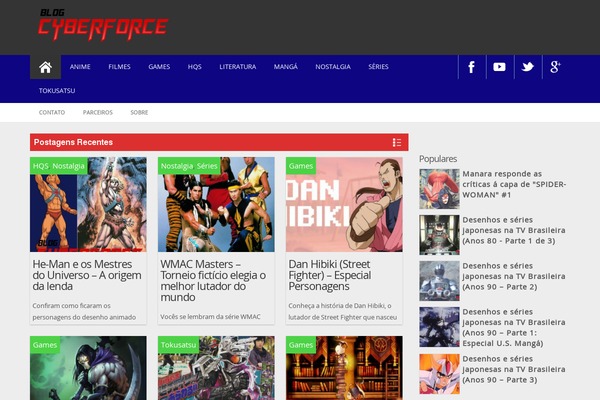Open Anos 90 Parte 2 popular post
600x400 pixels.
514,276
